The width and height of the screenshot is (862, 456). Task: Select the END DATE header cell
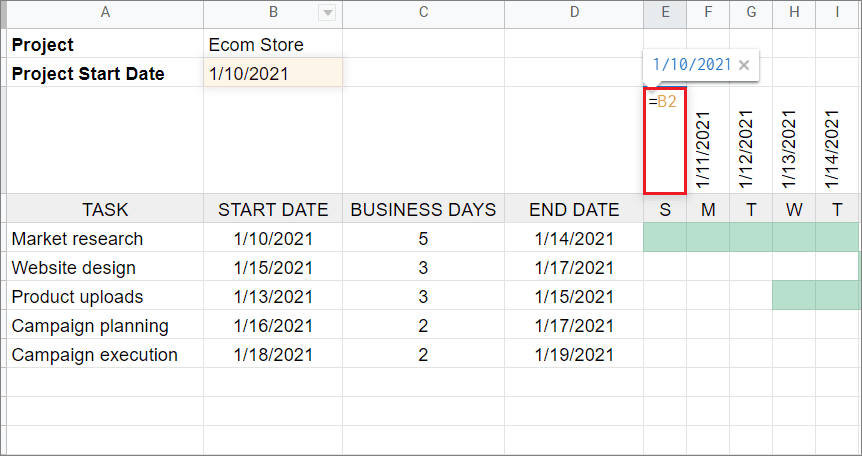point(574,209)
